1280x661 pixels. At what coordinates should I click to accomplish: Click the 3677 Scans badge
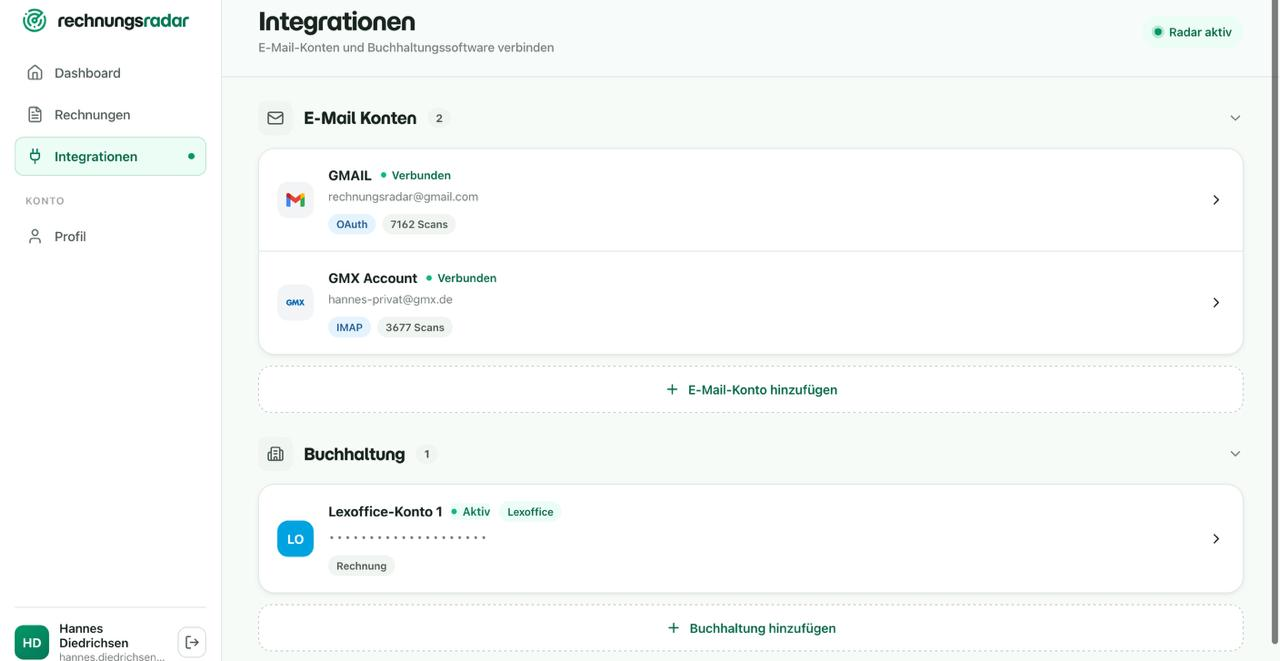415,327
